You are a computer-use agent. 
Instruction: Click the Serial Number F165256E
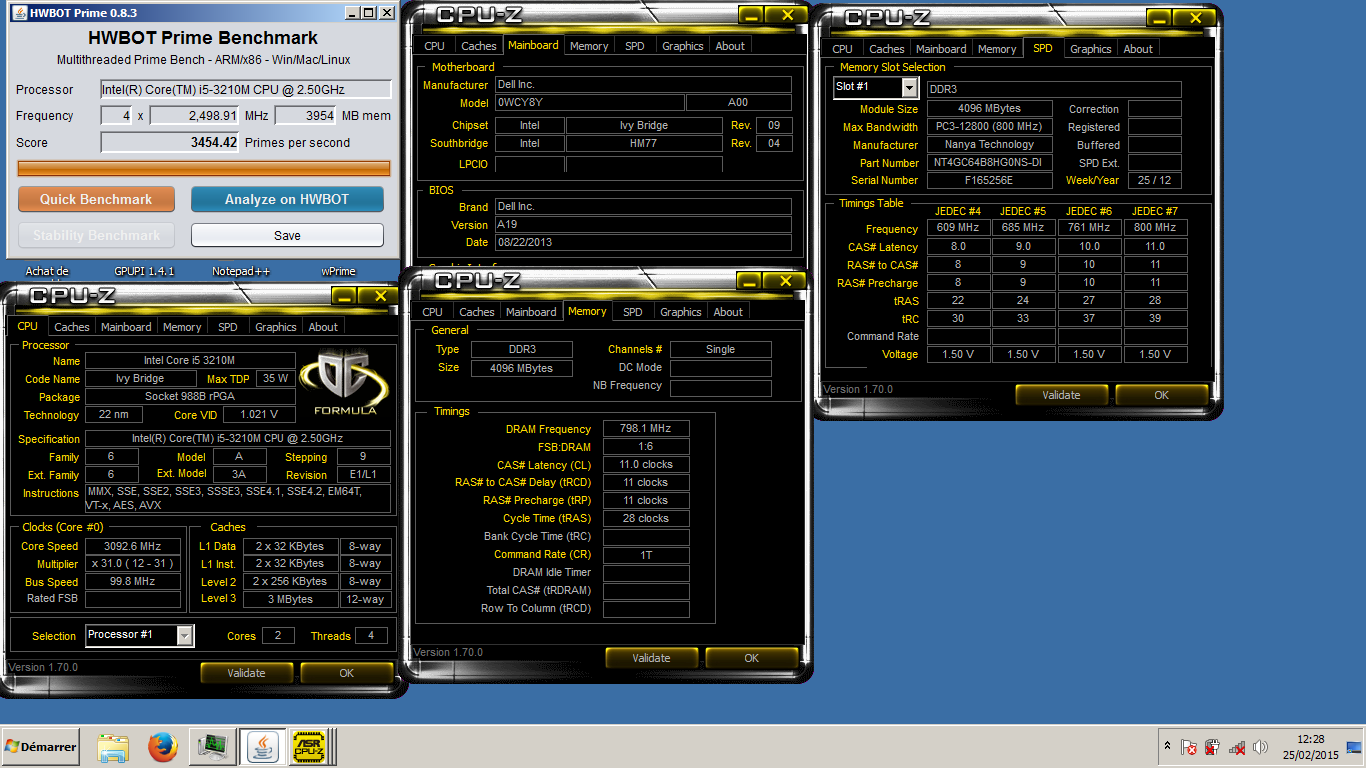point(989,181)
